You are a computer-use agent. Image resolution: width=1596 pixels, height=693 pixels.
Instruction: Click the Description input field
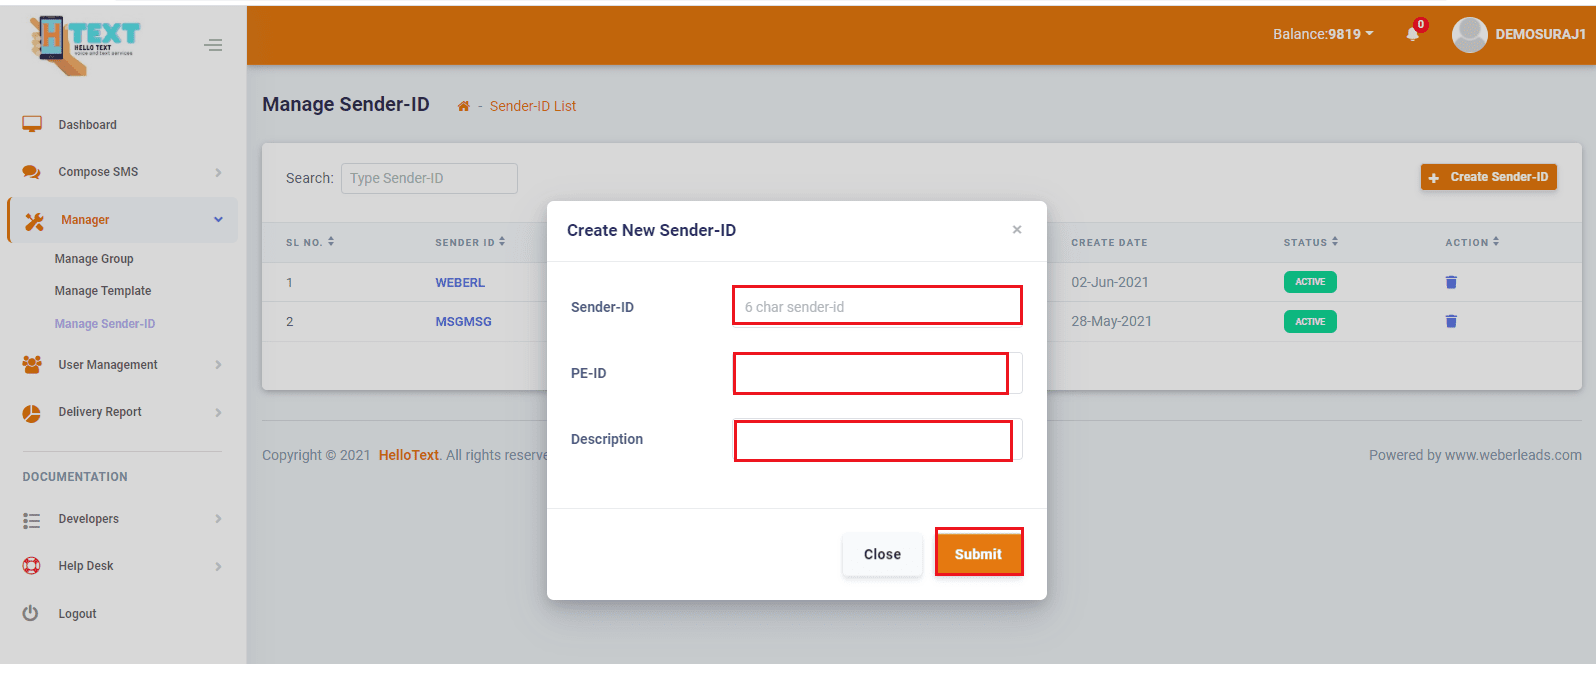pos(873,440)
